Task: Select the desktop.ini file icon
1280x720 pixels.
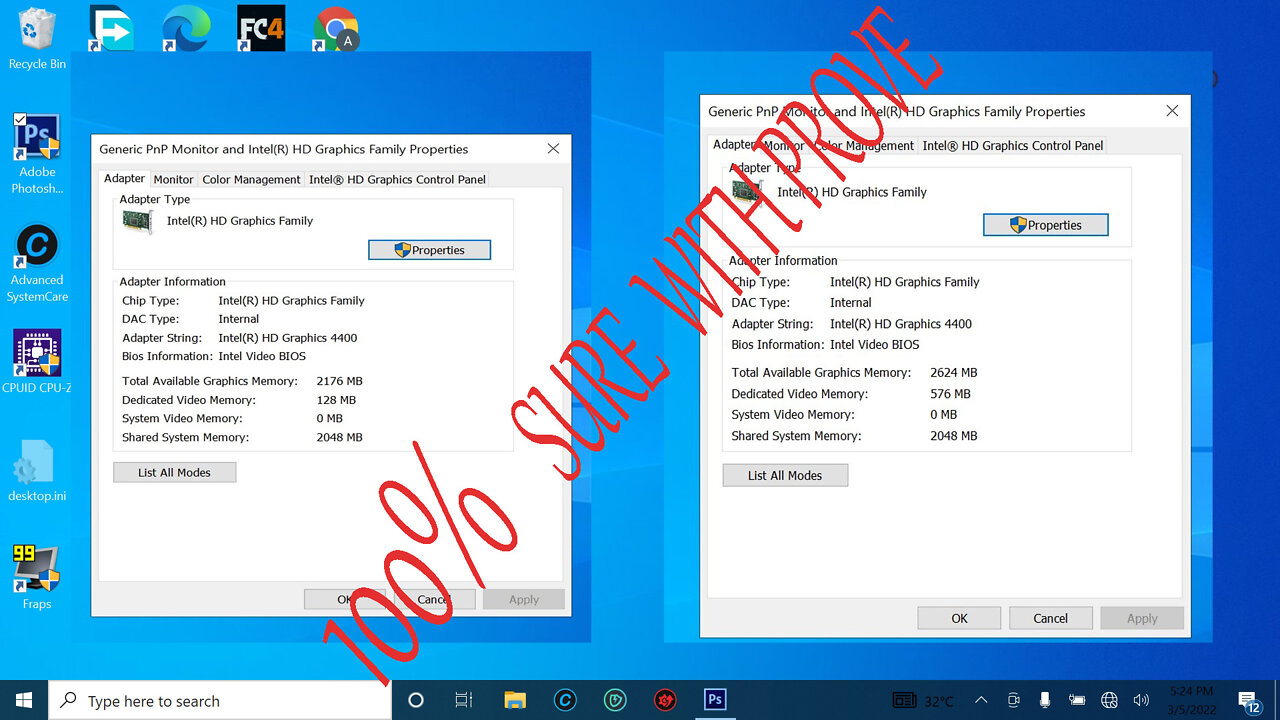Action: pos(37,470)
